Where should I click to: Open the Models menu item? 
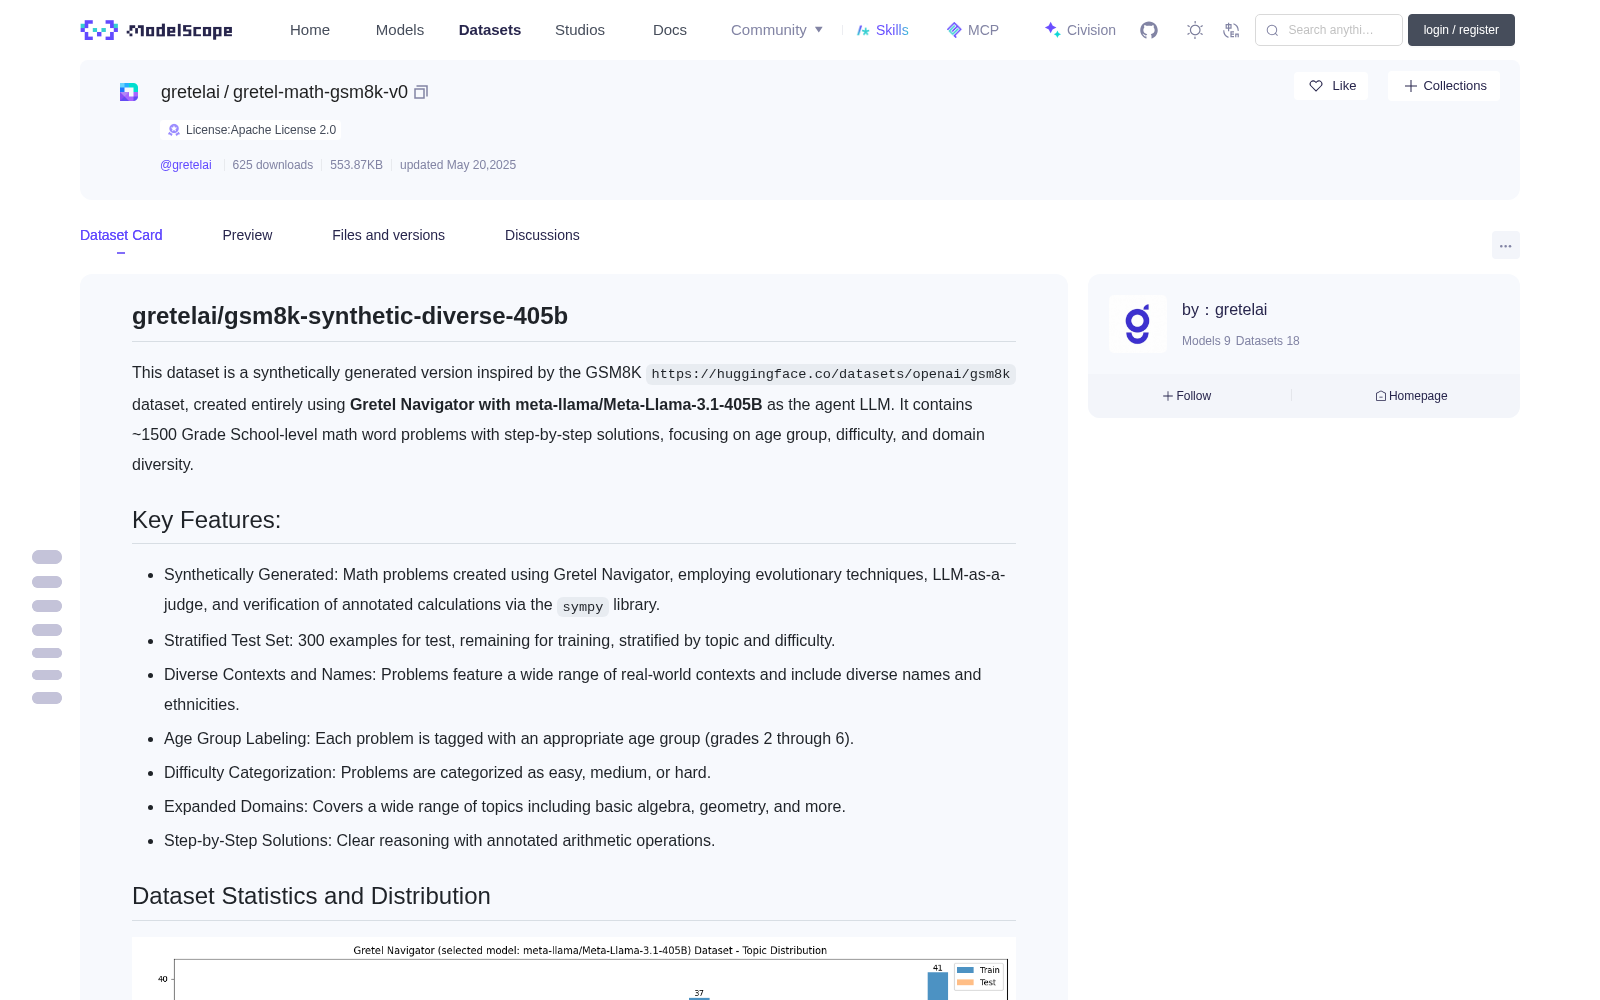point(400,30)
